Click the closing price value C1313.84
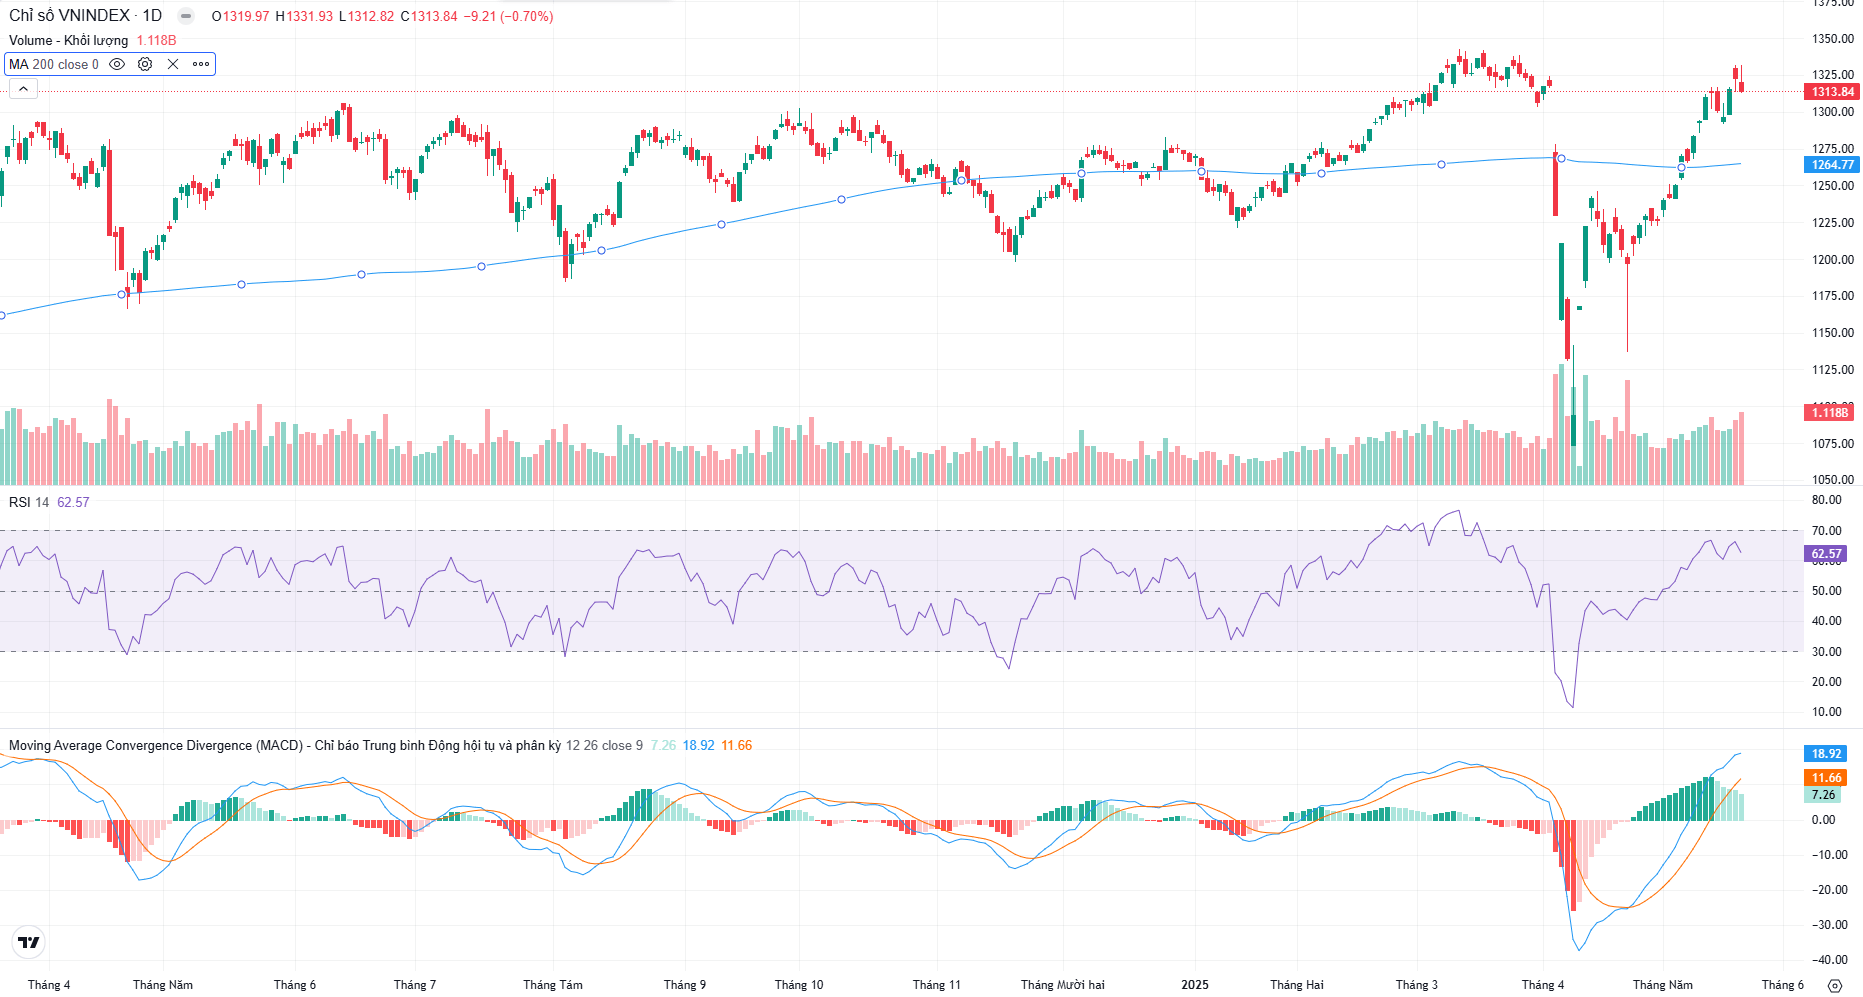 click(x=429, y=16)
